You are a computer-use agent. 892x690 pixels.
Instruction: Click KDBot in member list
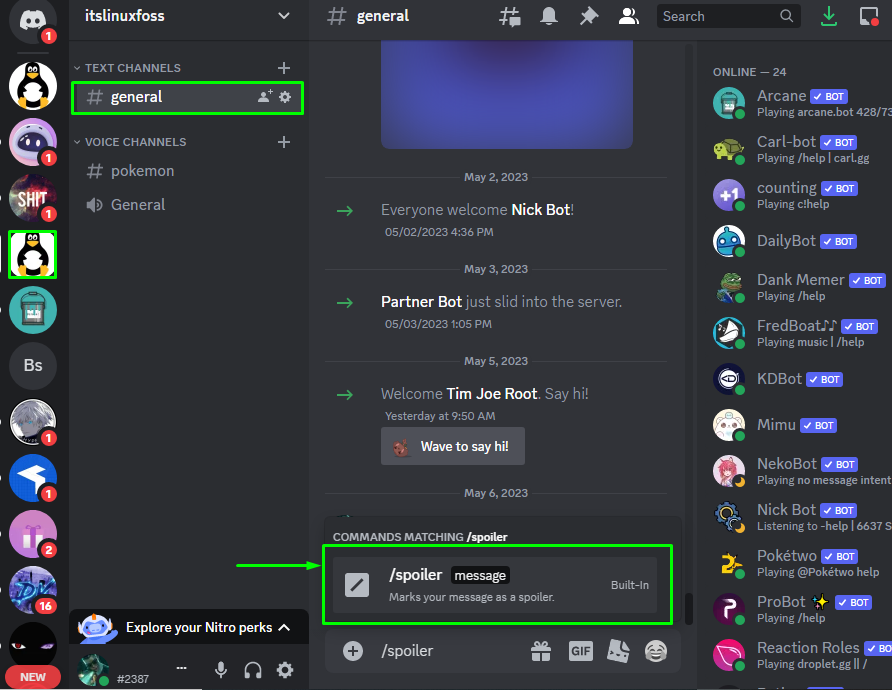tap(799, 379)
